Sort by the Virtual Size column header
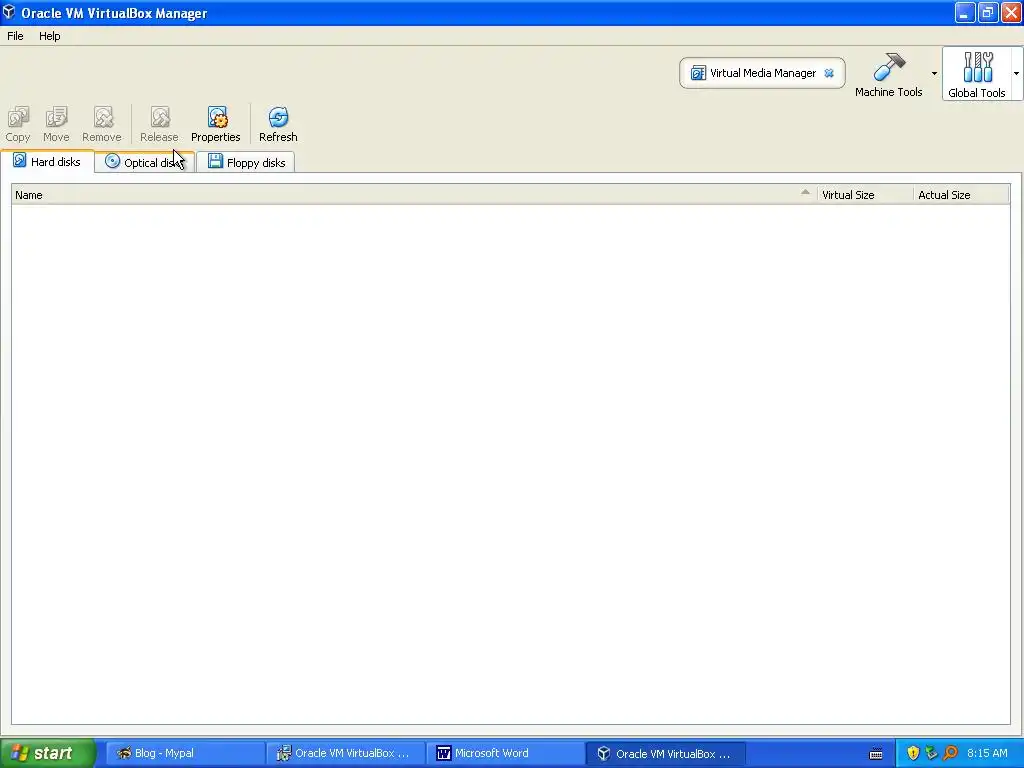The width and height of the screenshot is (1024, 768). click(x=865, y=195)
